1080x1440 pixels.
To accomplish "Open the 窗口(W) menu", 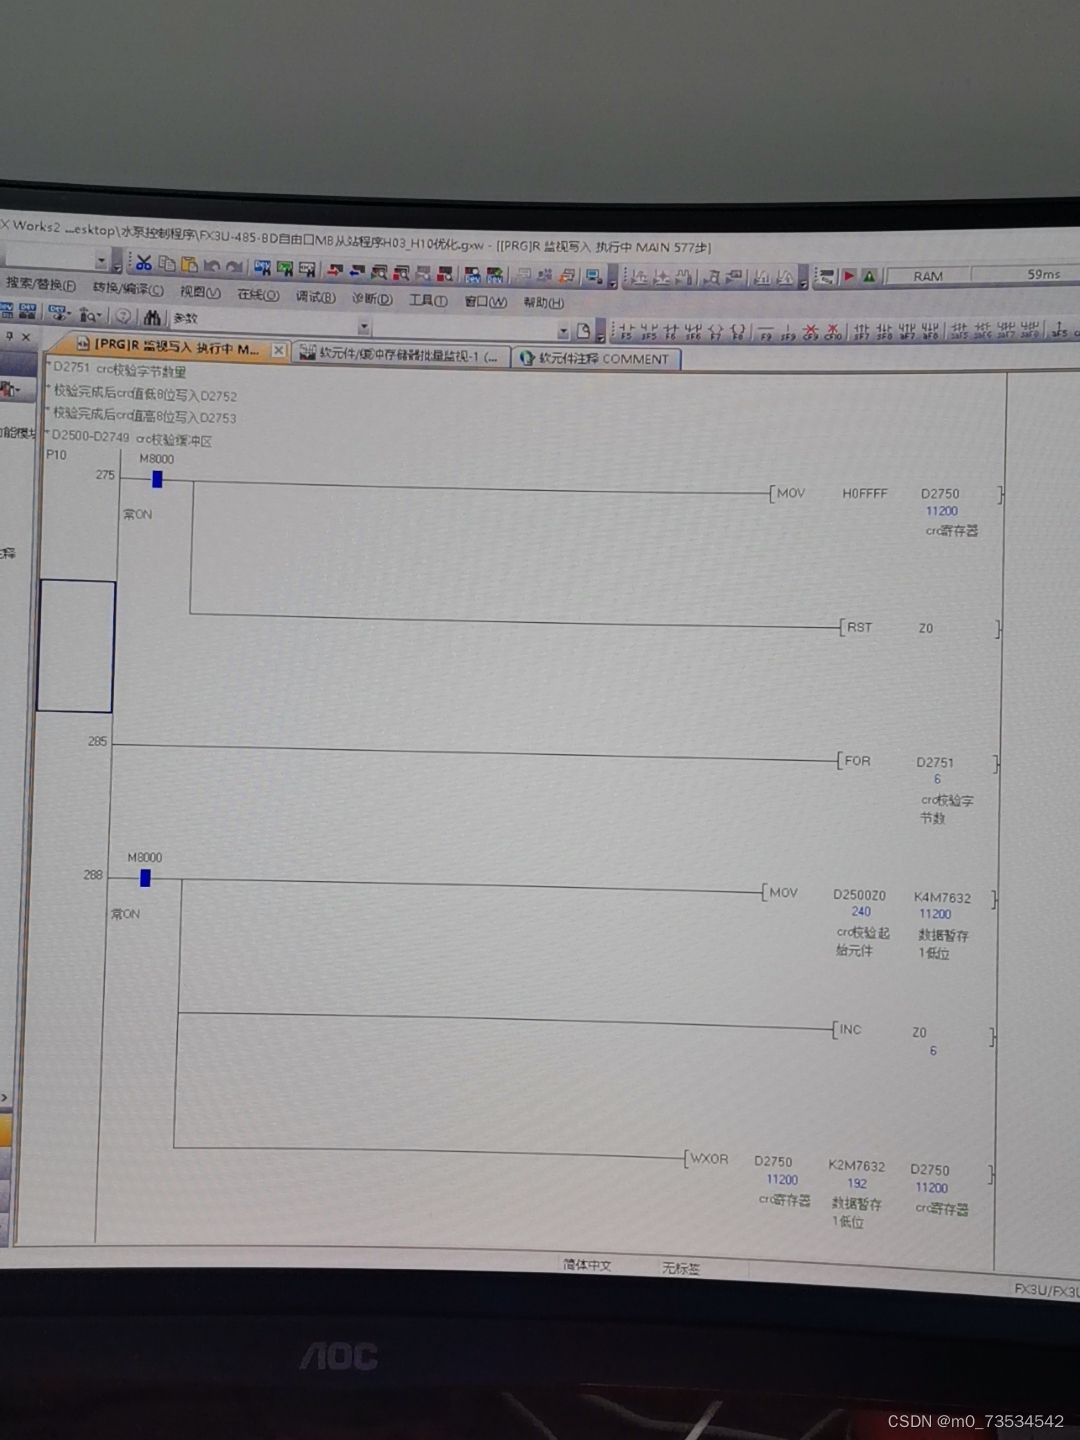I will click(x=485, y=301).
